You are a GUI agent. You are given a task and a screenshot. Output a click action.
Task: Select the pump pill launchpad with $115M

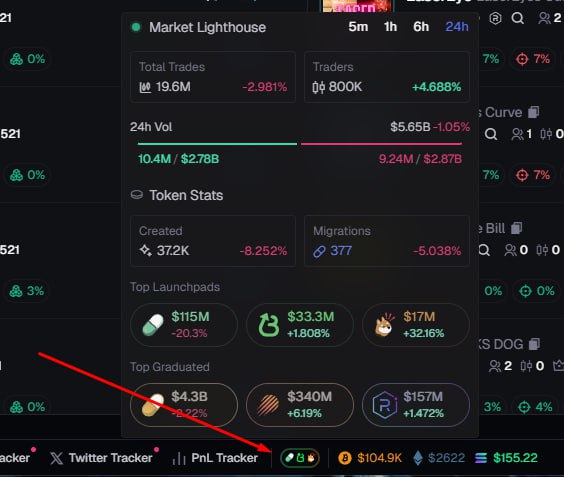184,325
